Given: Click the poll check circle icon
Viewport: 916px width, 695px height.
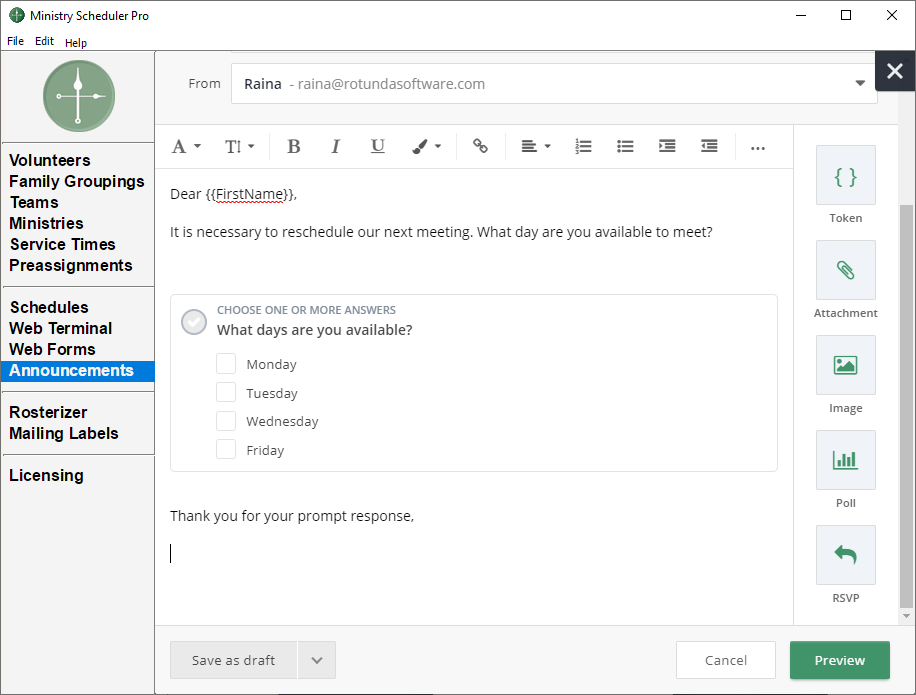Looking at the screenshot, I should pos(194,321).
